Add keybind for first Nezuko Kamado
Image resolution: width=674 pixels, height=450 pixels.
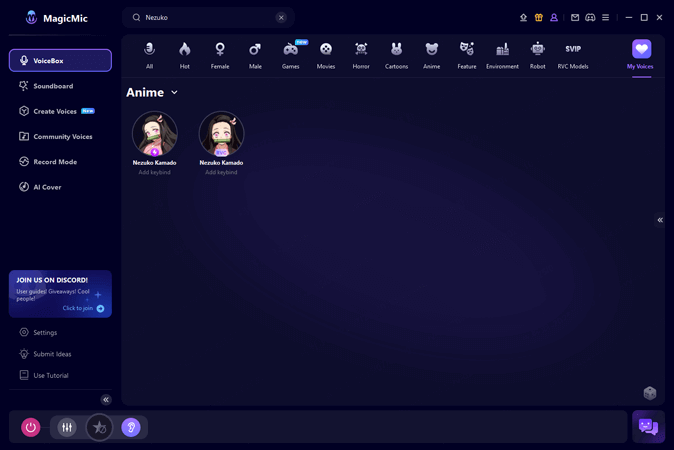click(x=154, y=172)
